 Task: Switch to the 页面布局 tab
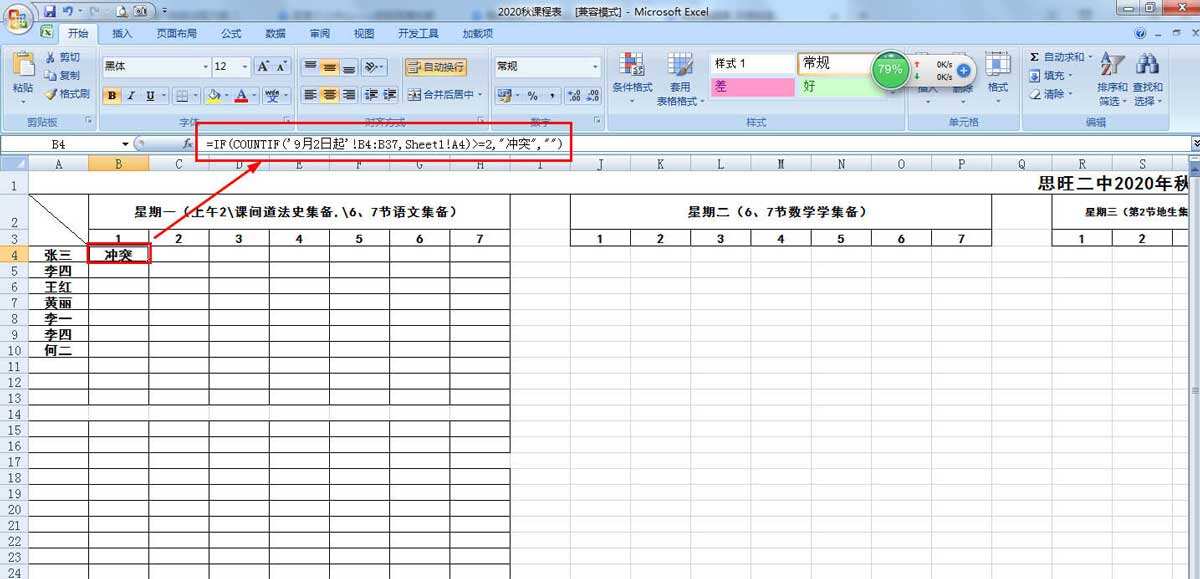coord(176,33)
